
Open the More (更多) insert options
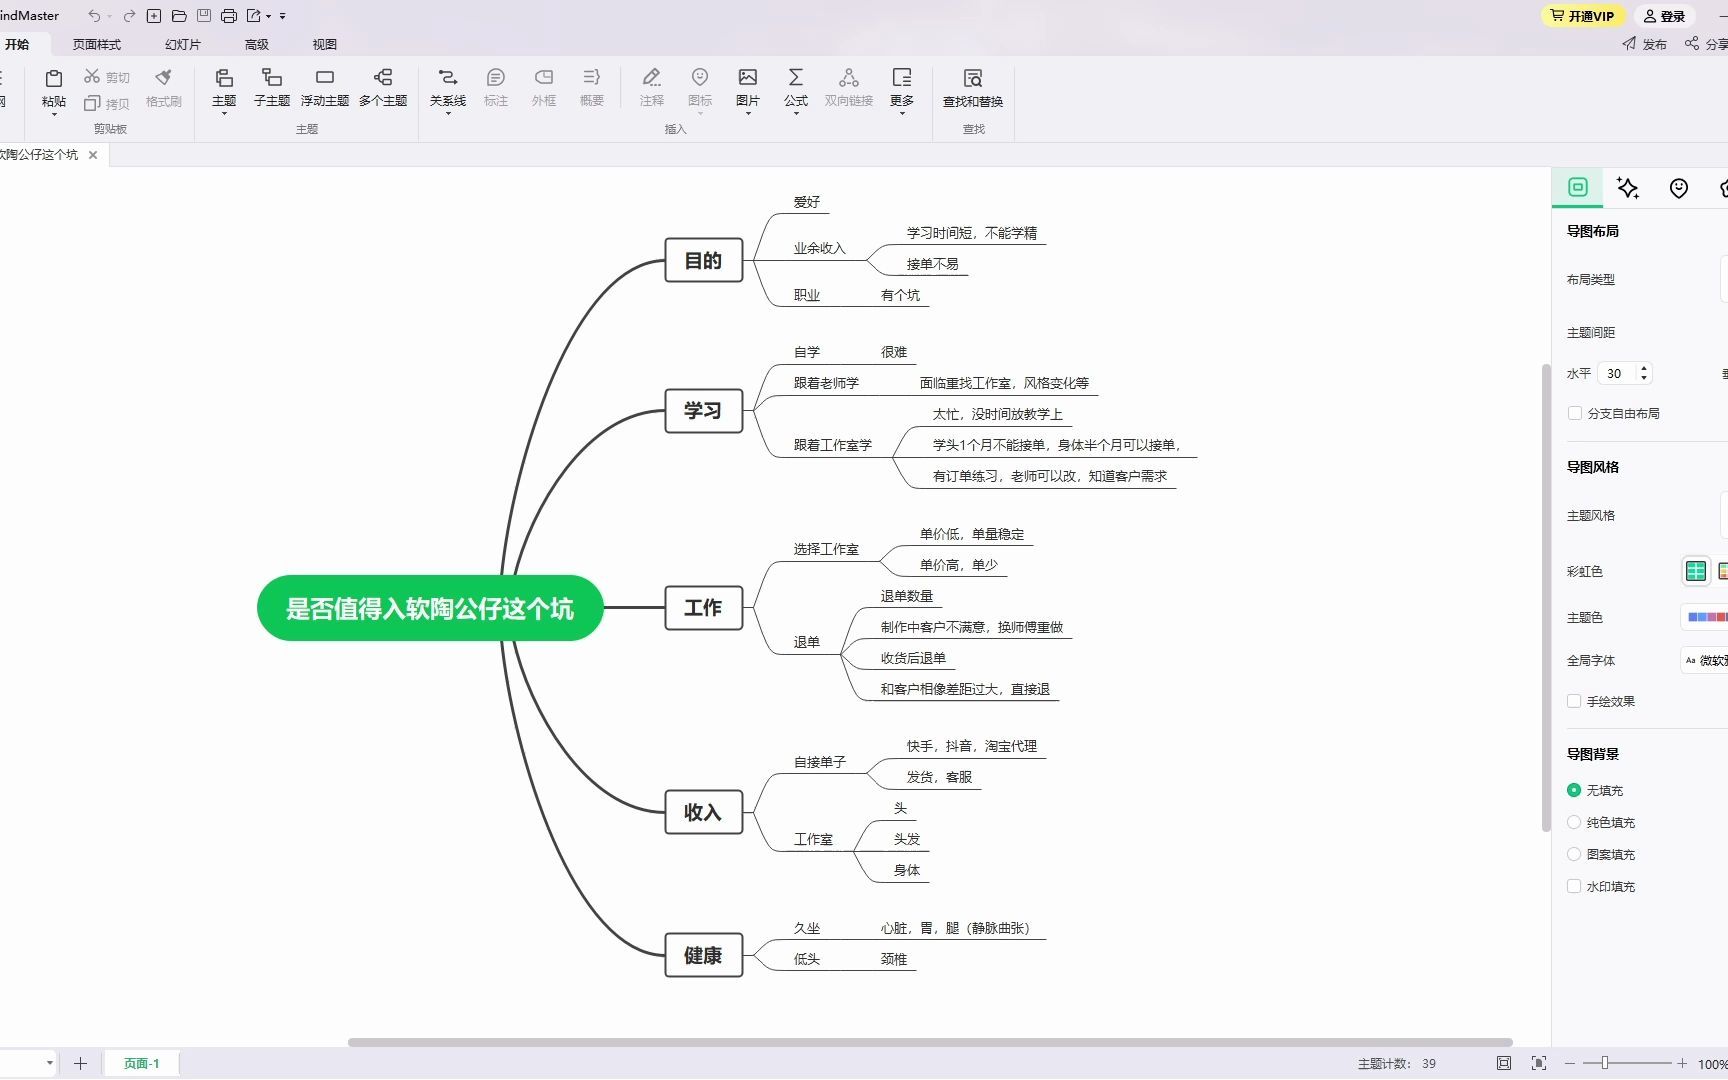coord(902,86)
